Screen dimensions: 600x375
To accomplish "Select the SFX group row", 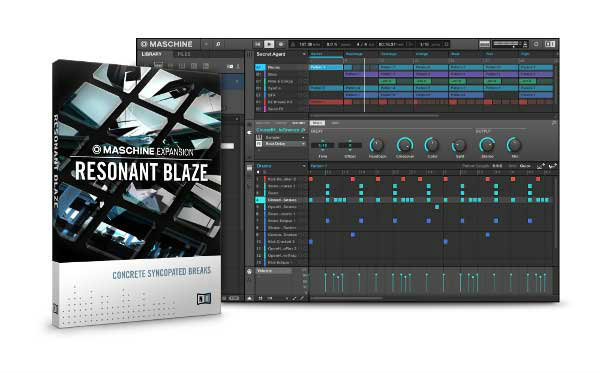I will tap(281, 95).
